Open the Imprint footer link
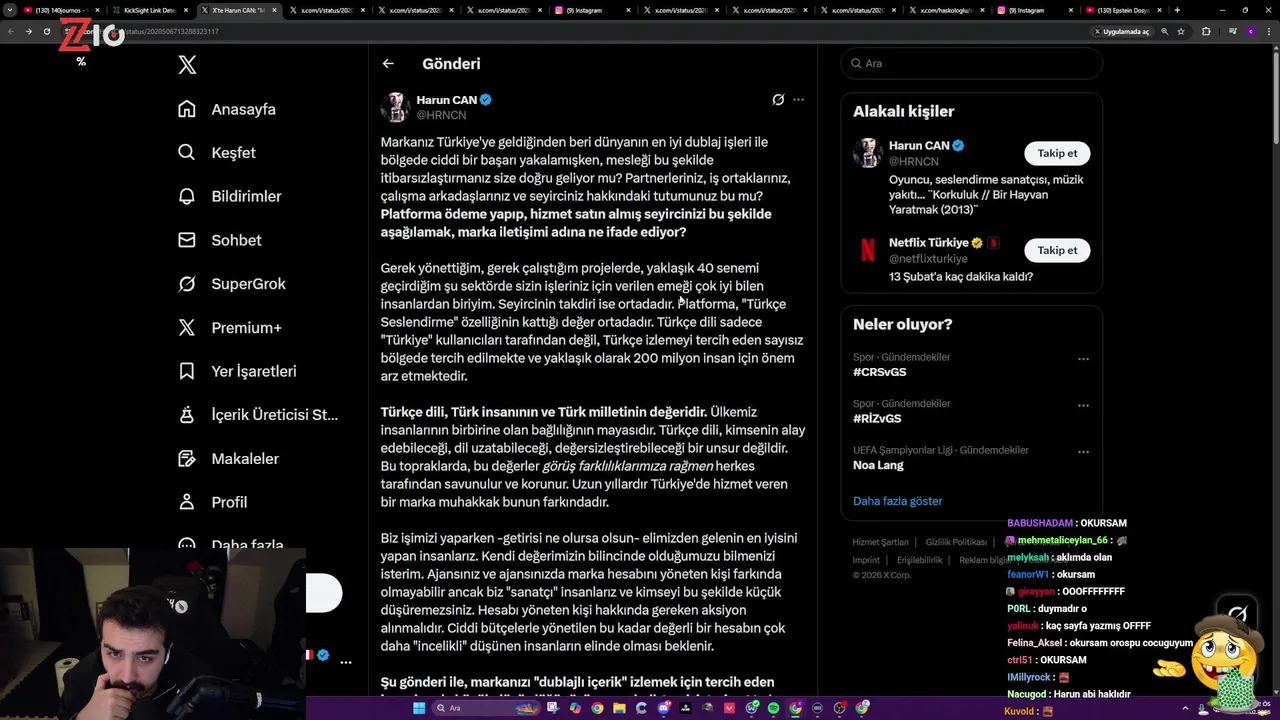 866,560
